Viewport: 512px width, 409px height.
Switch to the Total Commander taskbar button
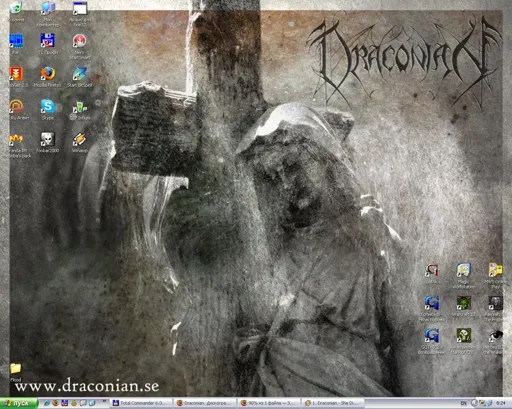point(141,403)
